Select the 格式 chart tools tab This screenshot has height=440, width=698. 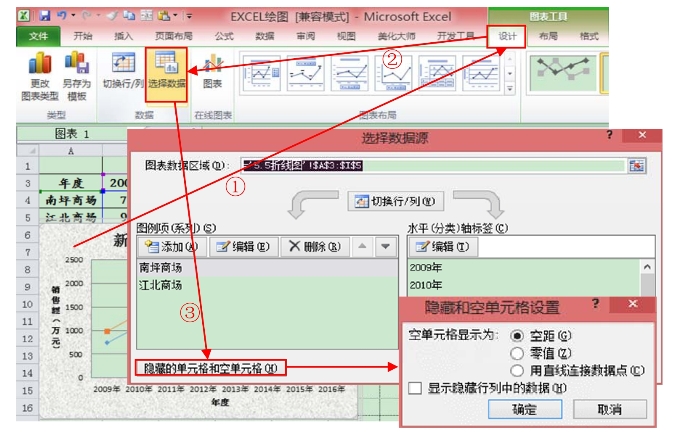tap(589, 36)
